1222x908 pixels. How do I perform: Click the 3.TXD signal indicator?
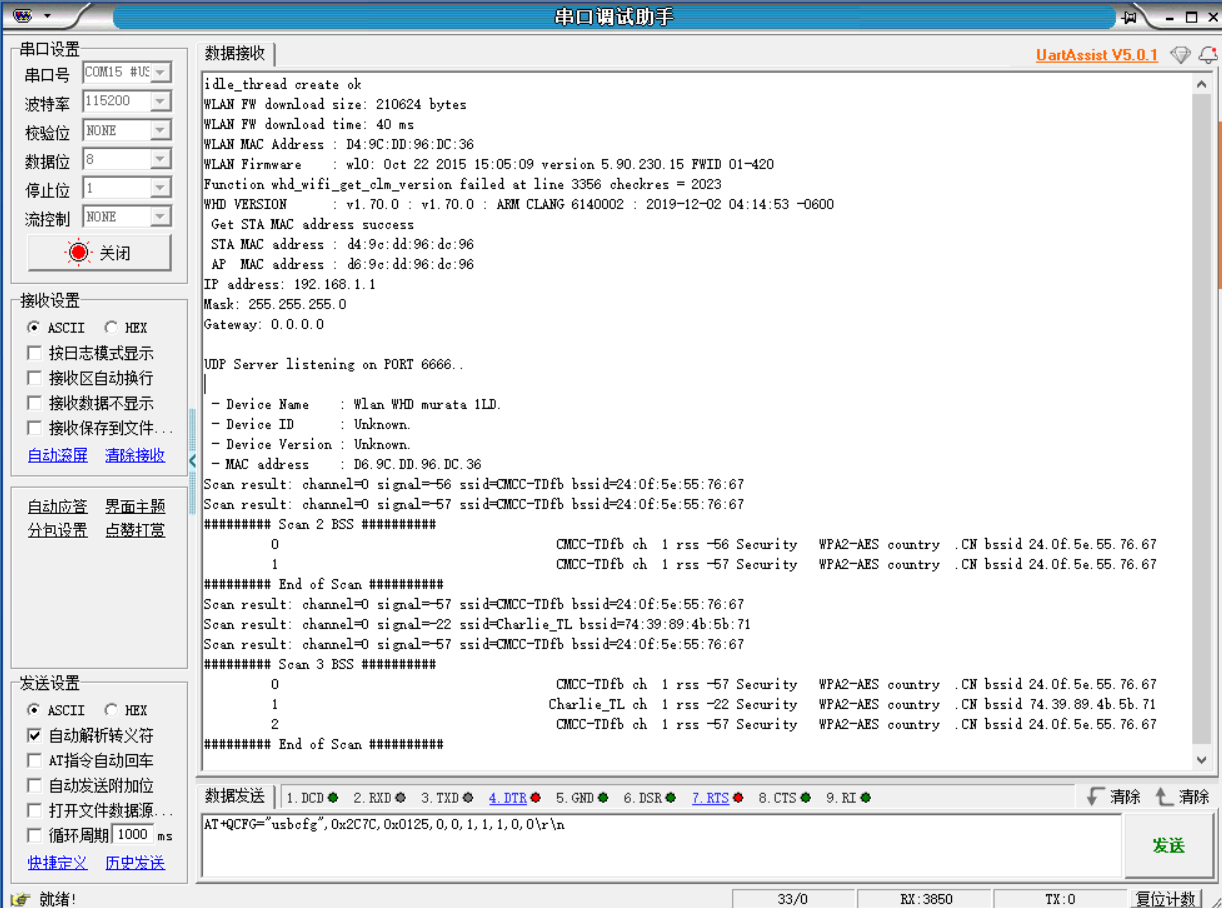(447, 798)
